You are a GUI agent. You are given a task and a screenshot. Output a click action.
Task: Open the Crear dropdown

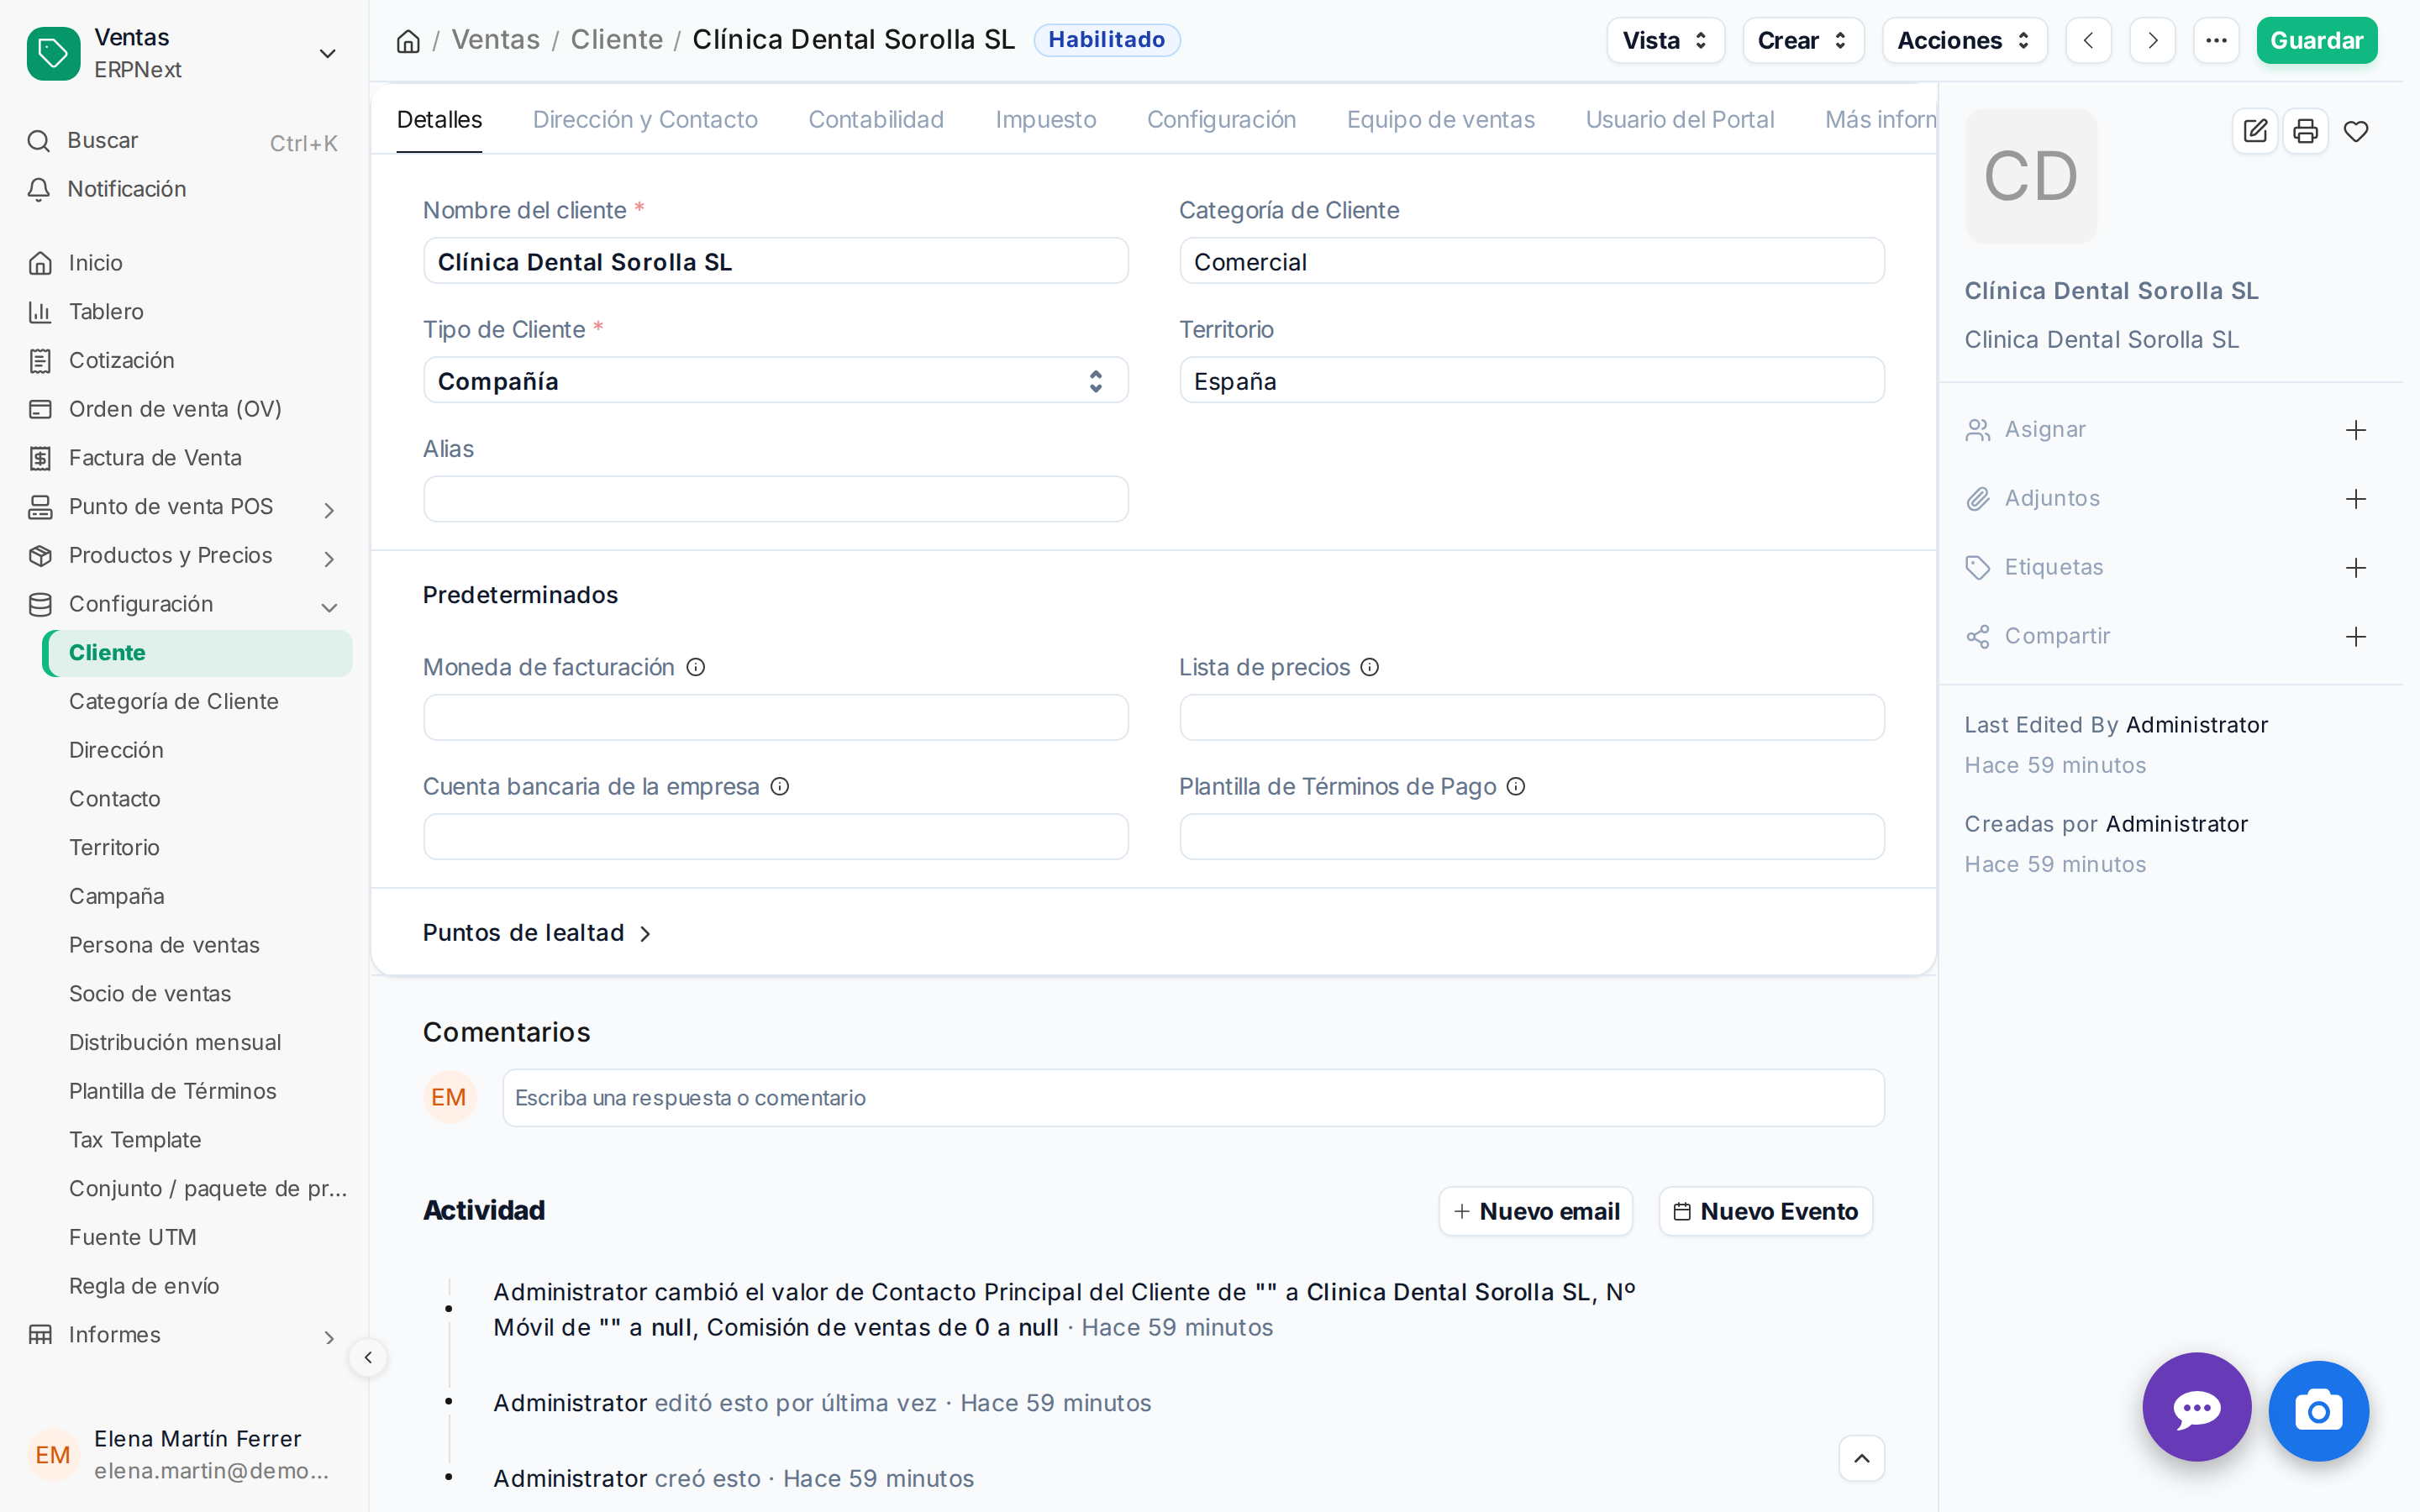coord(1803,41)
